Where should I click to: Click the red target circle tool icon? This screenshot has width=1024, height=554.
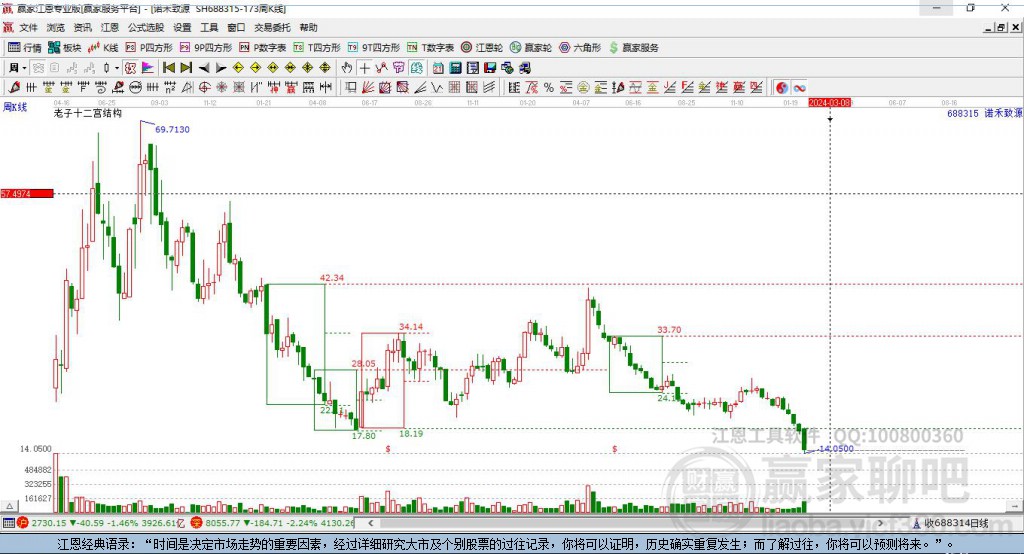pyautogui.click(x=204, y=88)
